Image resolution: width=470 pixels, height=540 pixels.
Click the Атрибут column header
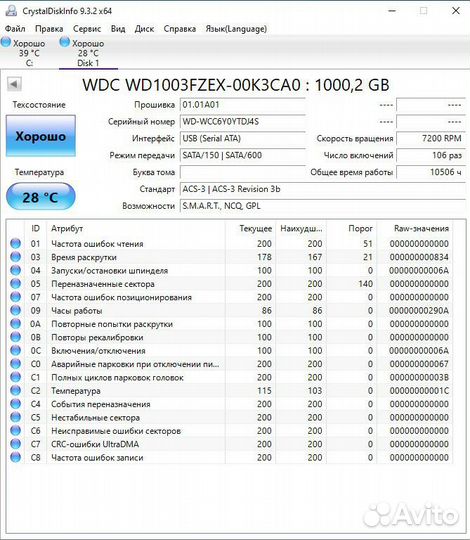136,228
